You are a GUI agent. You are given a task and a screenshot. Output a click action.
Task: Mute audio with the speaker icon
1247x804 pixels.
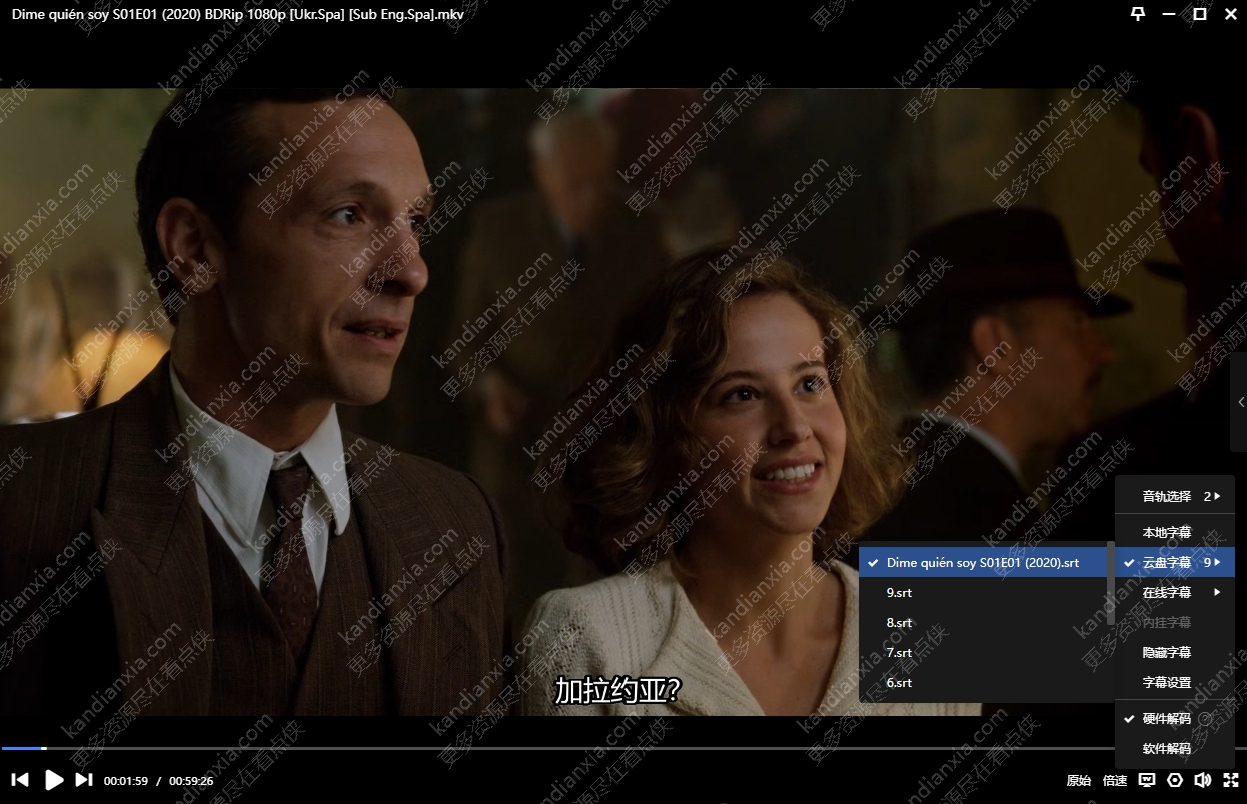pyautogui.click(x=1203, y=780)
